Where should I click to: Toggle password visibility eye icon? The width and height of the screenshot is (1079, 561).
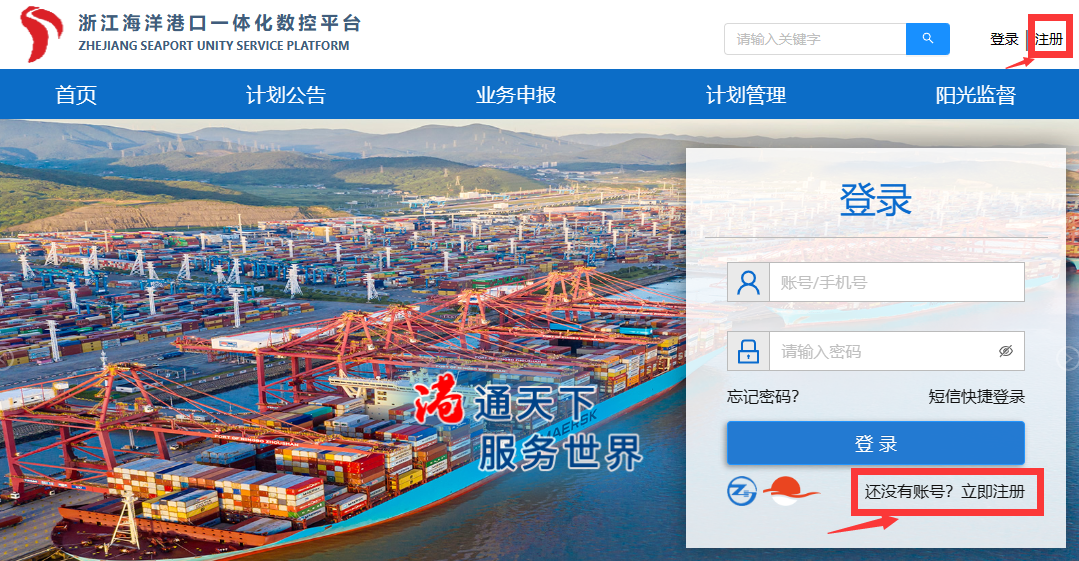(x=1005, y=351)
